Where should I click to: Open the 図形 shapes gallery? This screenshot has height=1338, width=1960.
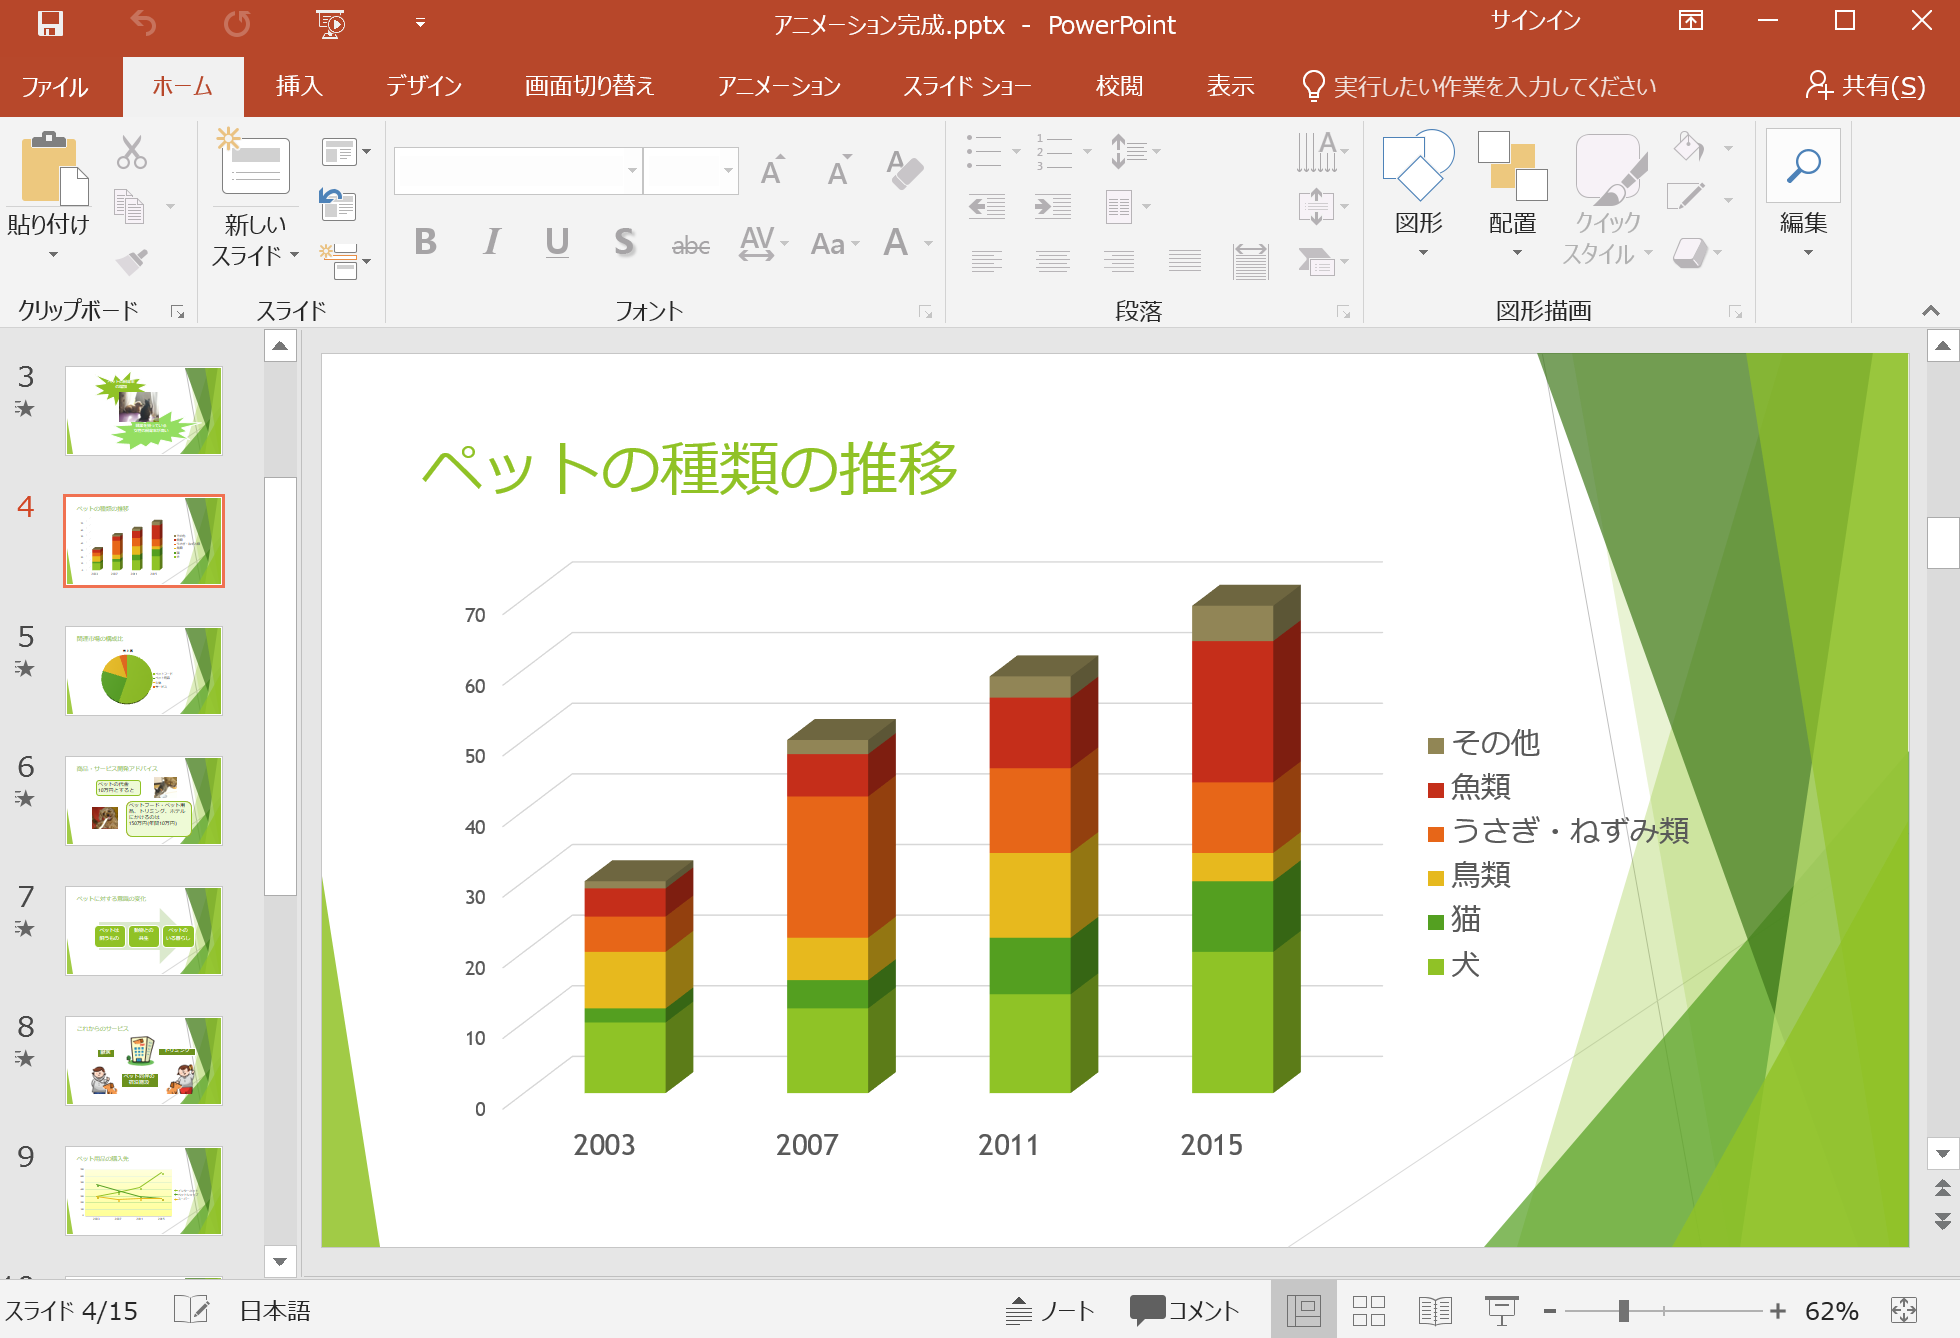pyautogui.click(x=1418, y=195)
